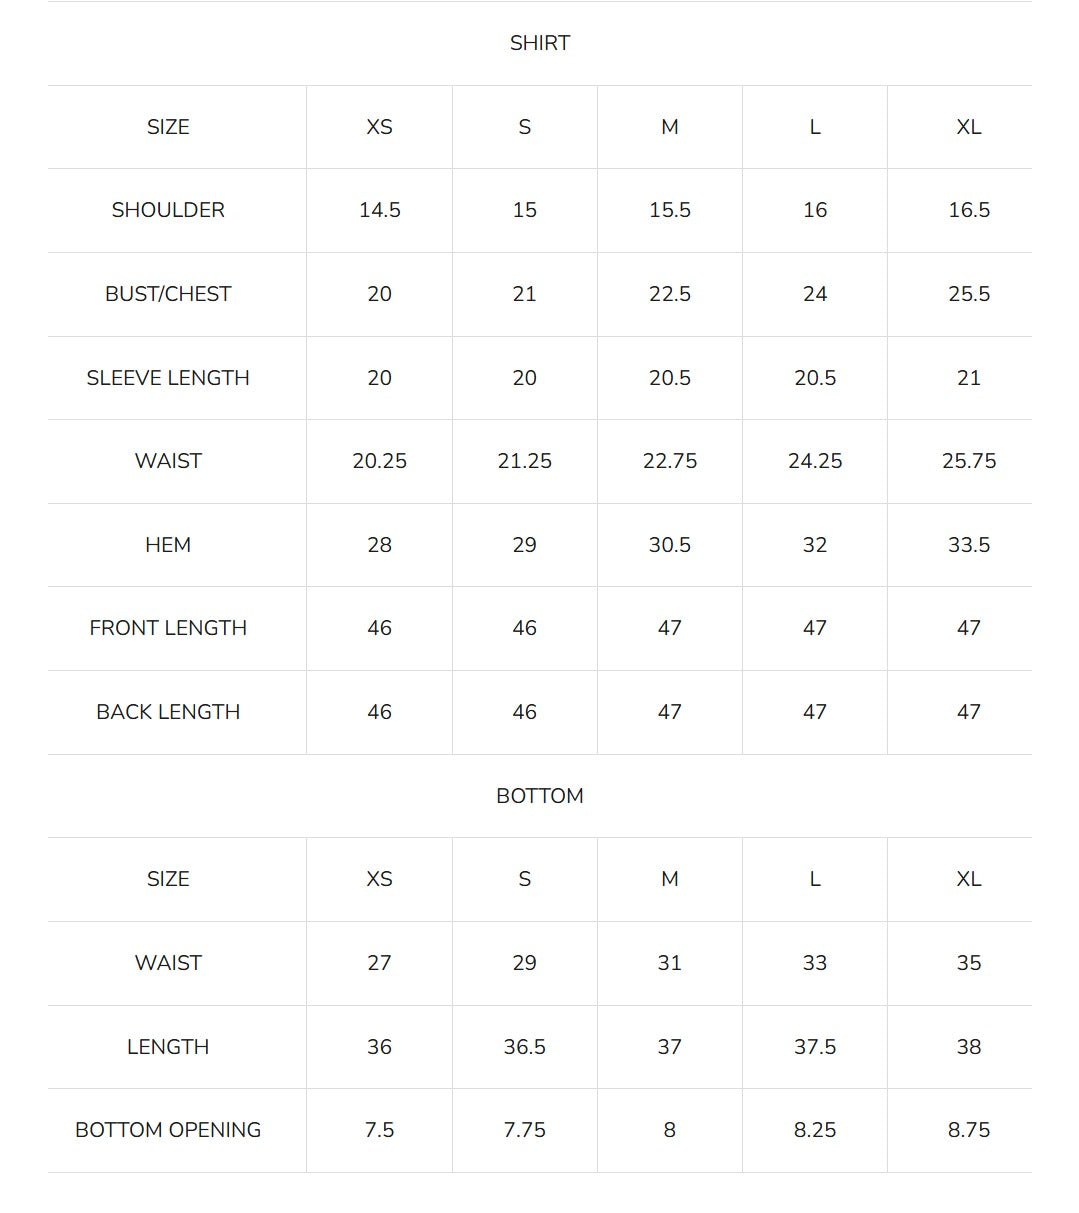Click shirt hem value 33.5
The width and height of the screenshot is (1079, 1213).
tap(969, 545)
